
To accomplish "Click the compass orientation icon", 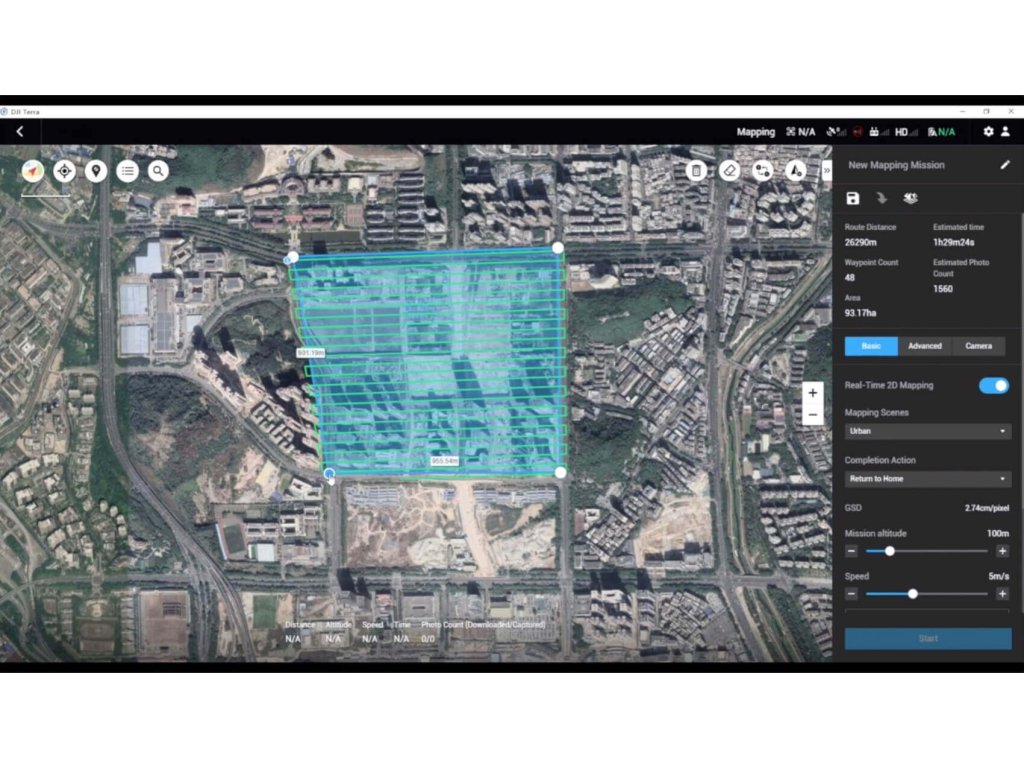I will 31,171.
